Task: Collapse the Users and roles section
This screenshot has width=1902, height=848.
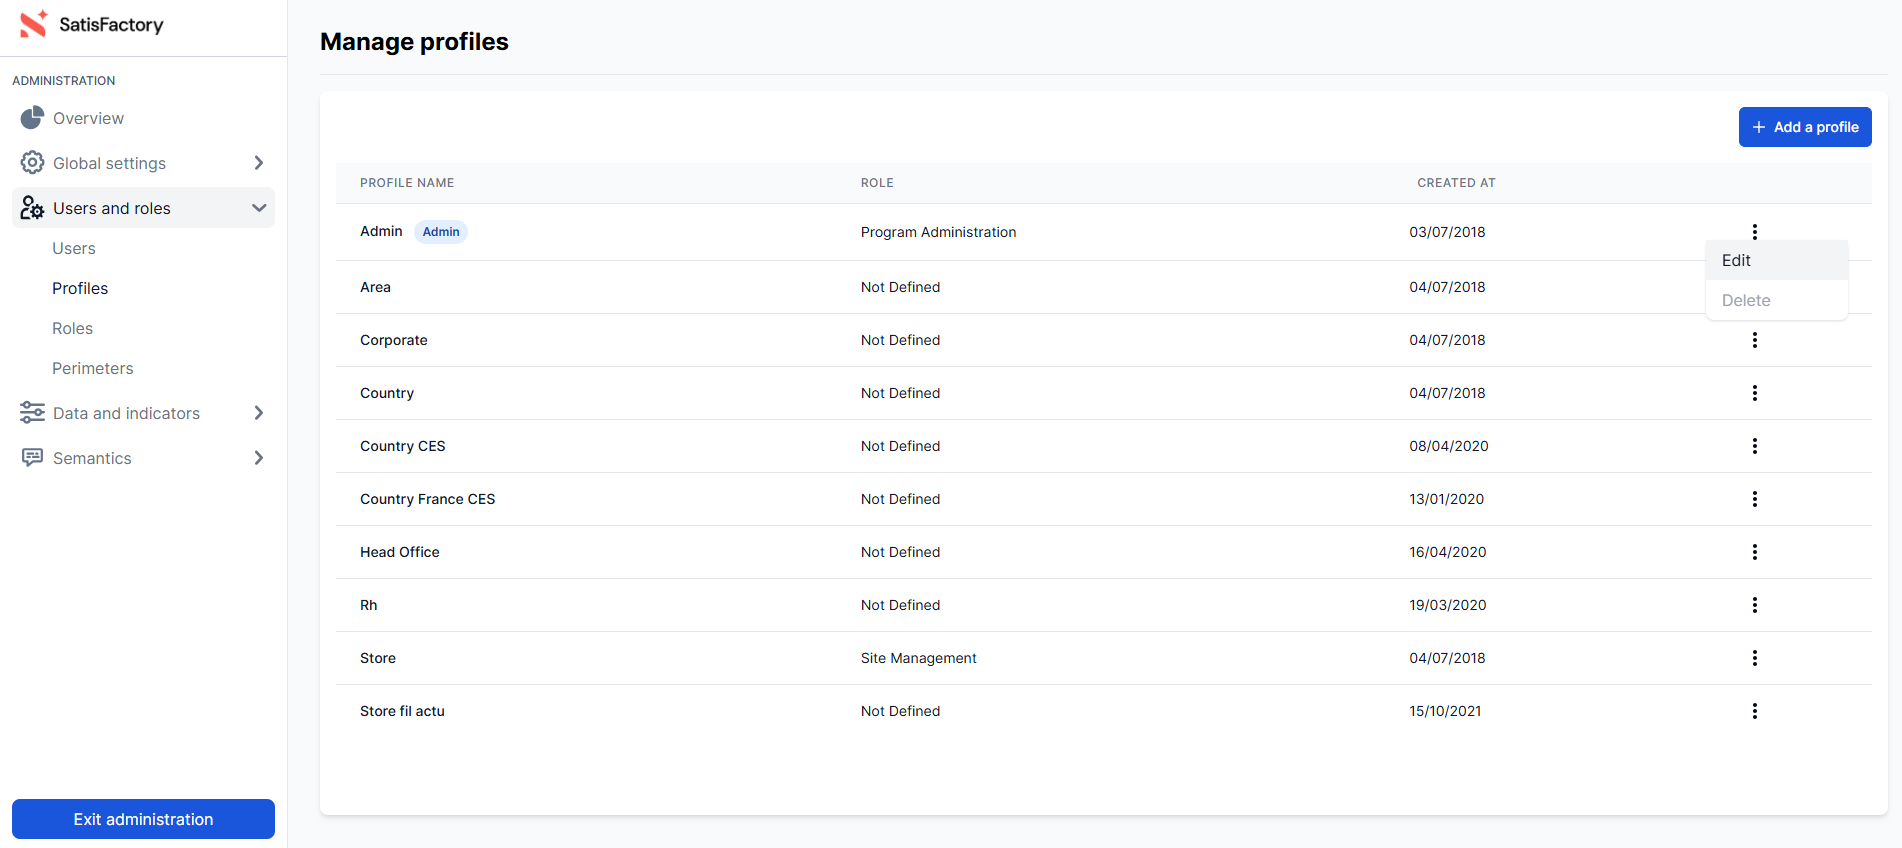Action: tap(259, 208)
